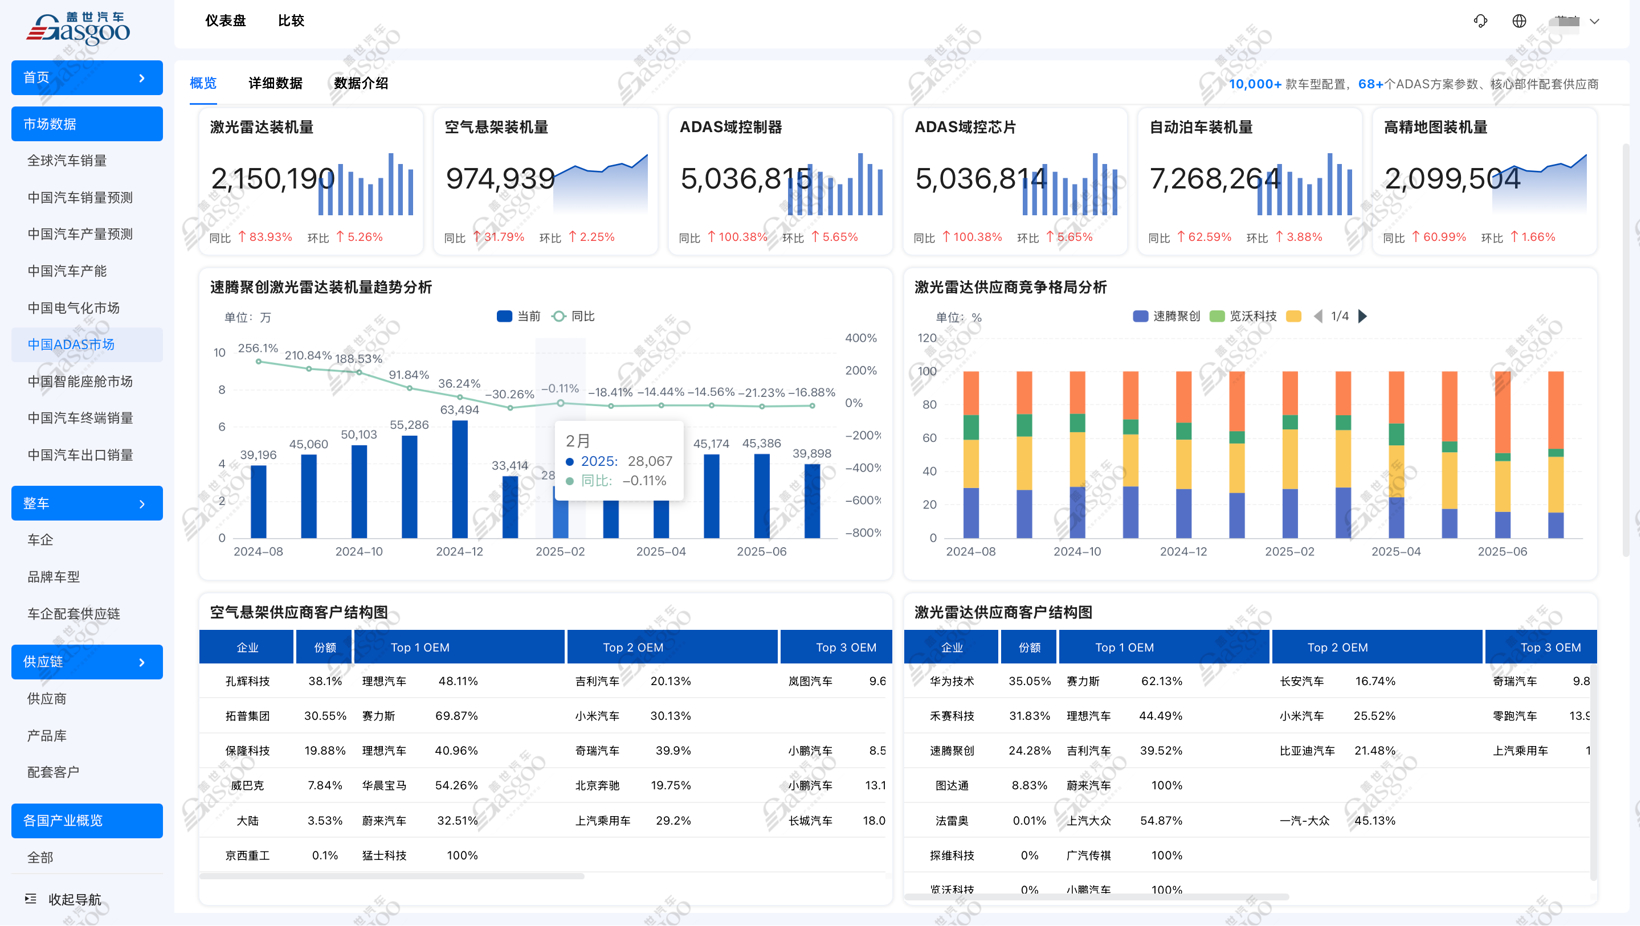Click 收起导航 to collapse sidebar
The height and width of the screenshot is (926, 1640).
pyautogui.click(x=75, y=900)
